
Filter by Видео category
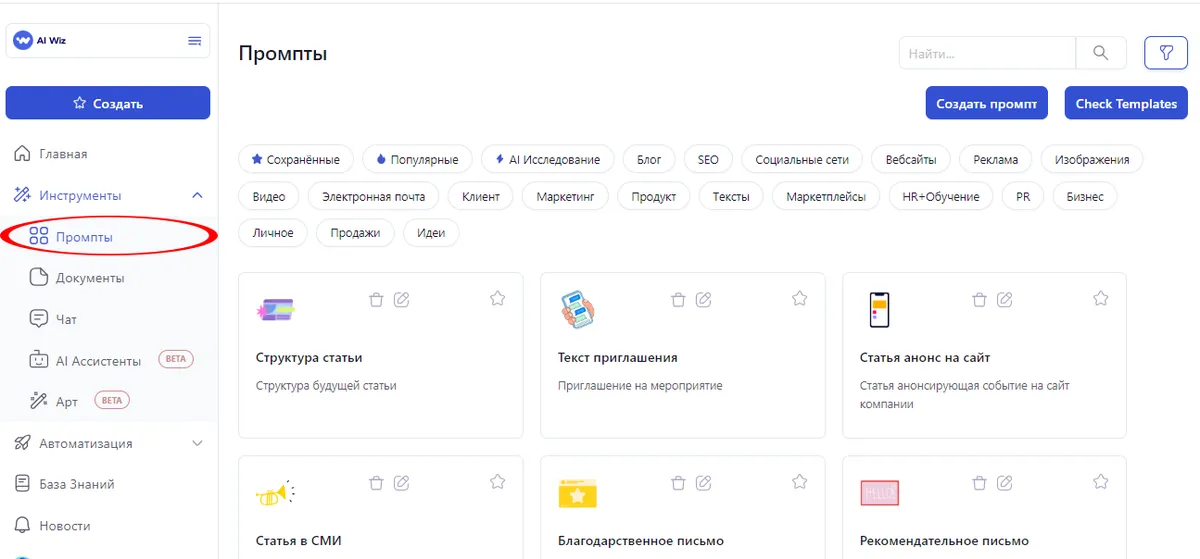tap(269, 197)
